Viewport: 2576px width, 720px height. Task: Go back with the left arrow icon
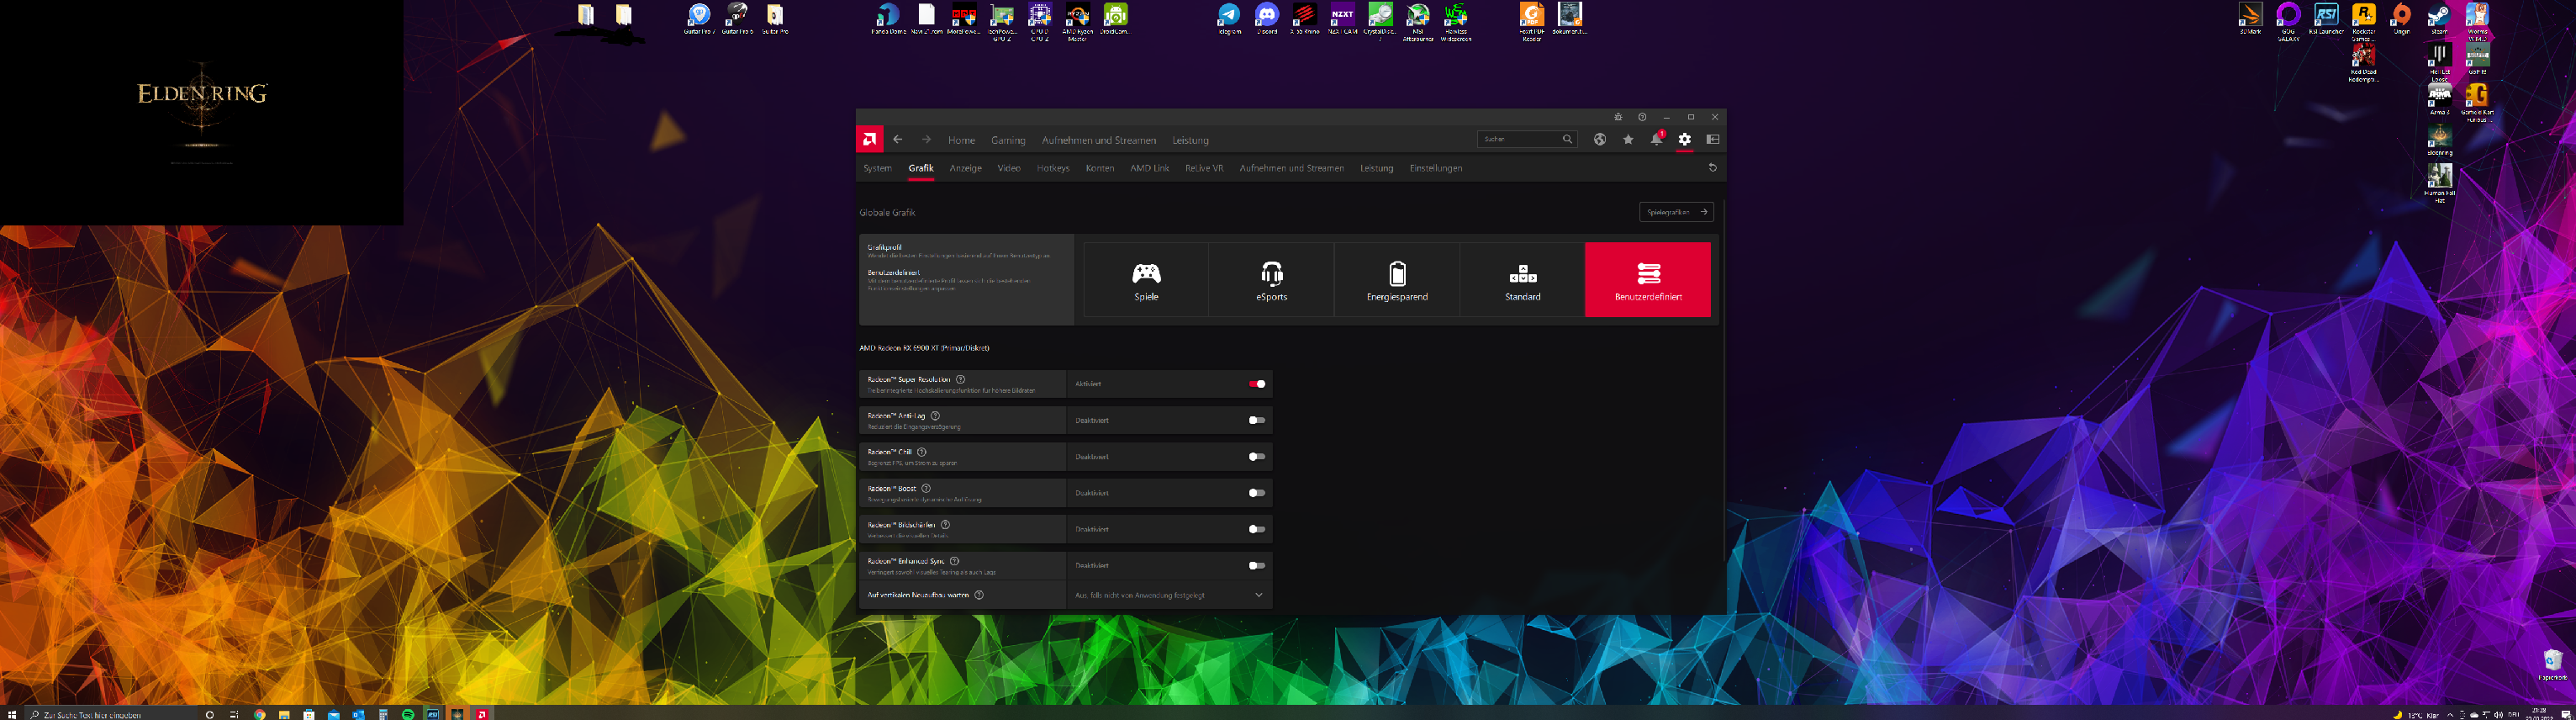tap(898, 140)
